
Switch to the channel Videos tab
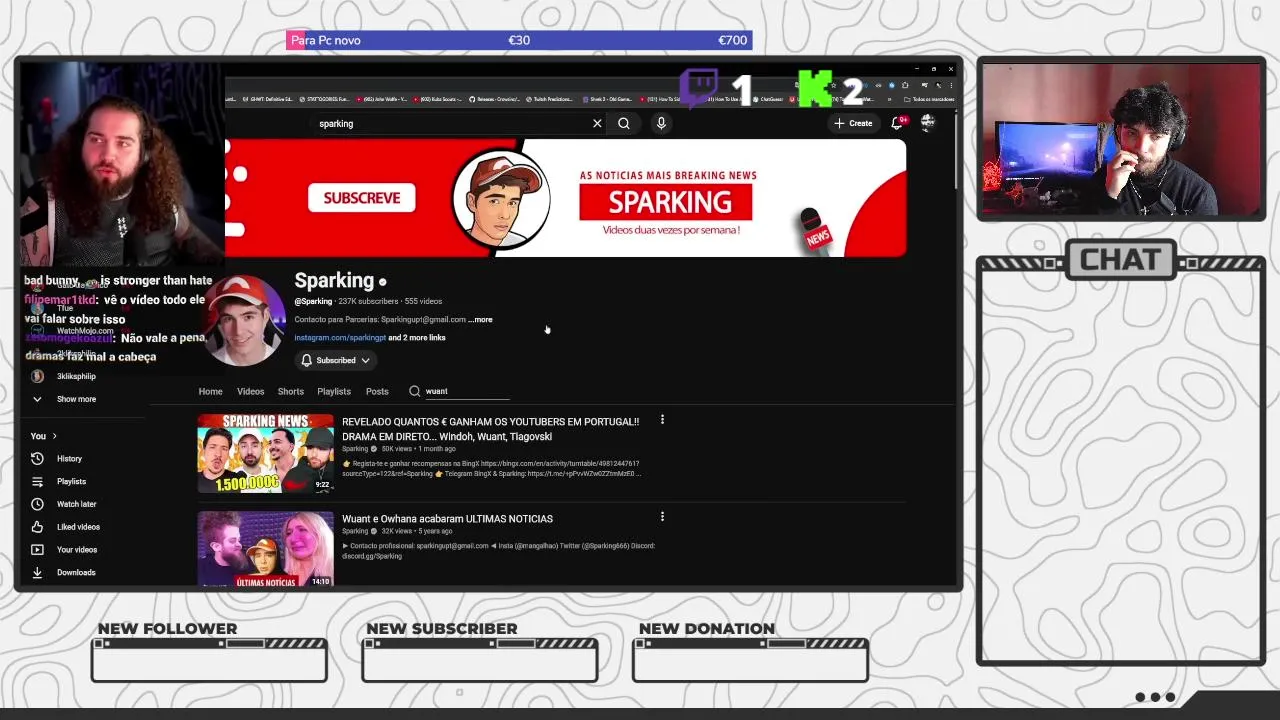click(x=250, y=391)
